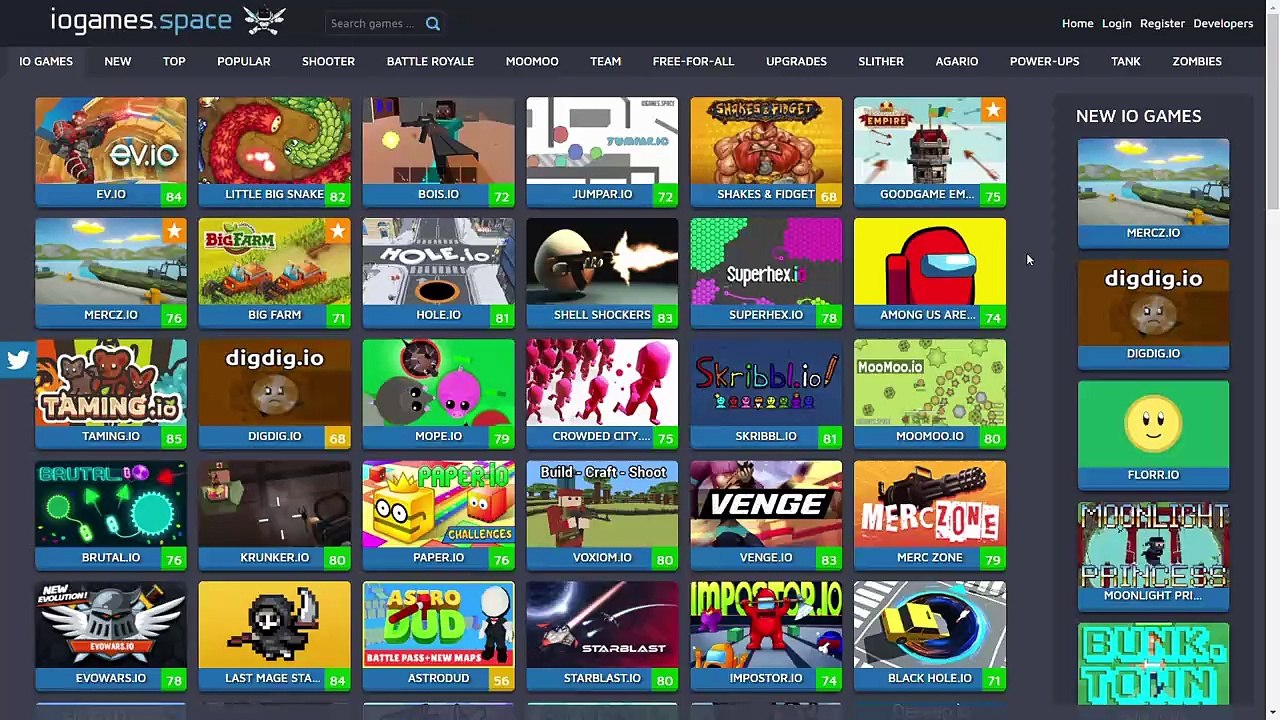Open the Merc Zone game
1280x720 pixels.
[930, 515]
